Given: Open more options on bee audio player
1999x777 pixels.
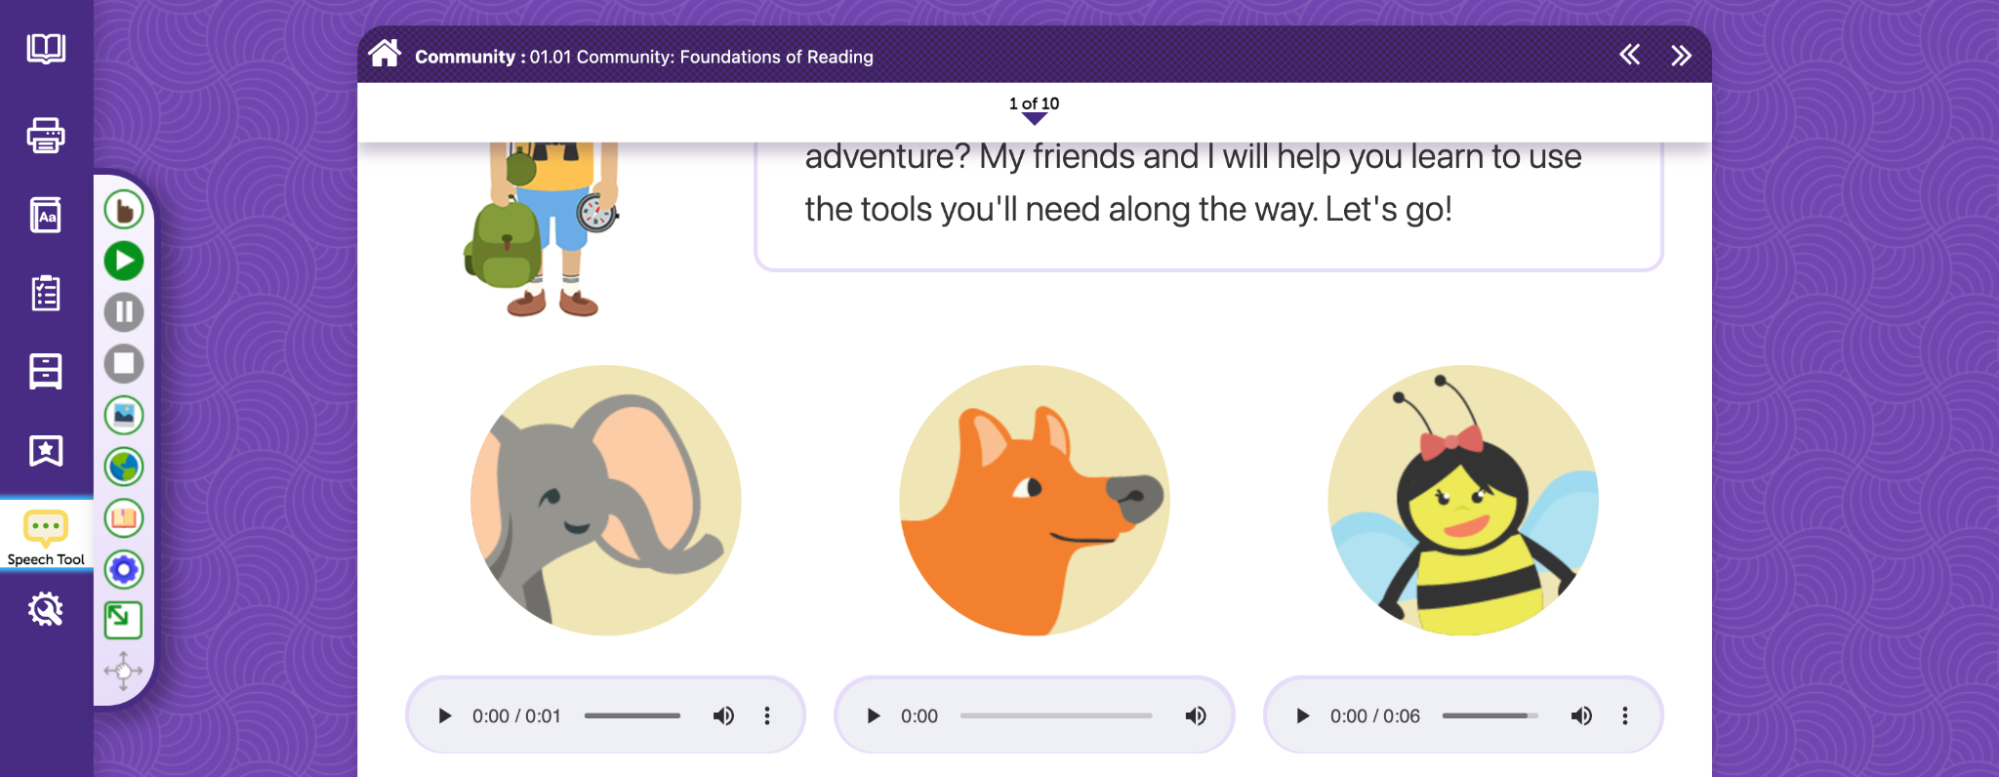Looking at the screenshot, I should tap(1625, 716).
